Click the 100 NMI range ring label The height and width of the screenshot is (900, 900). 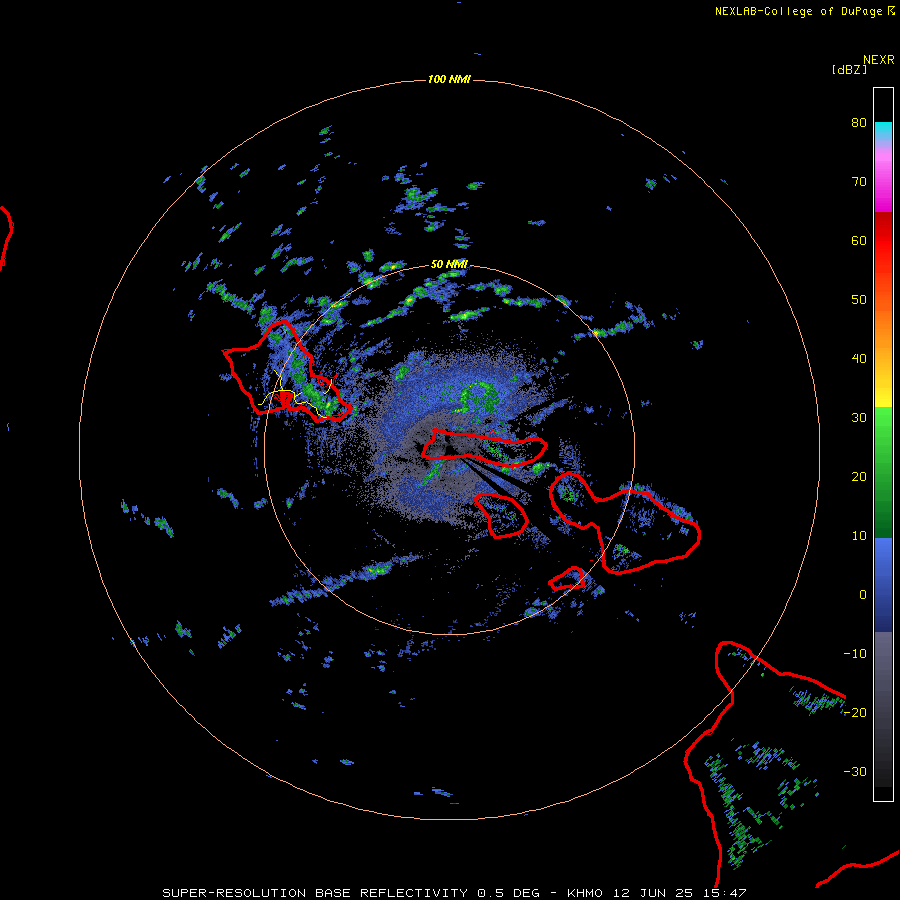coord(449,79)
